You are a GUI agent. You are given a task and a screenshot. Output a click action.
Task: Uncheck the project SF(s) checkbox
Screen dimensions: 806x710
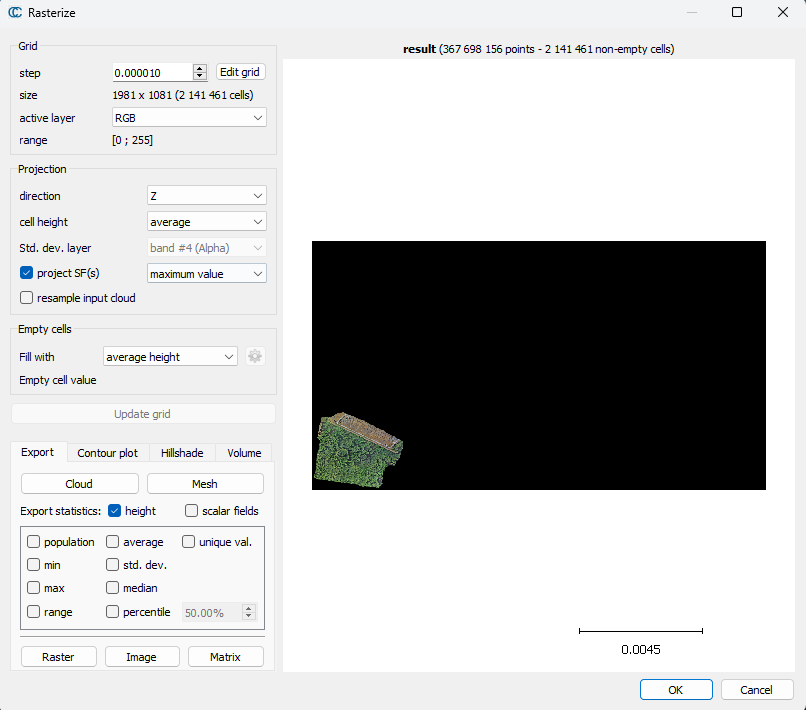coord(27,273)
